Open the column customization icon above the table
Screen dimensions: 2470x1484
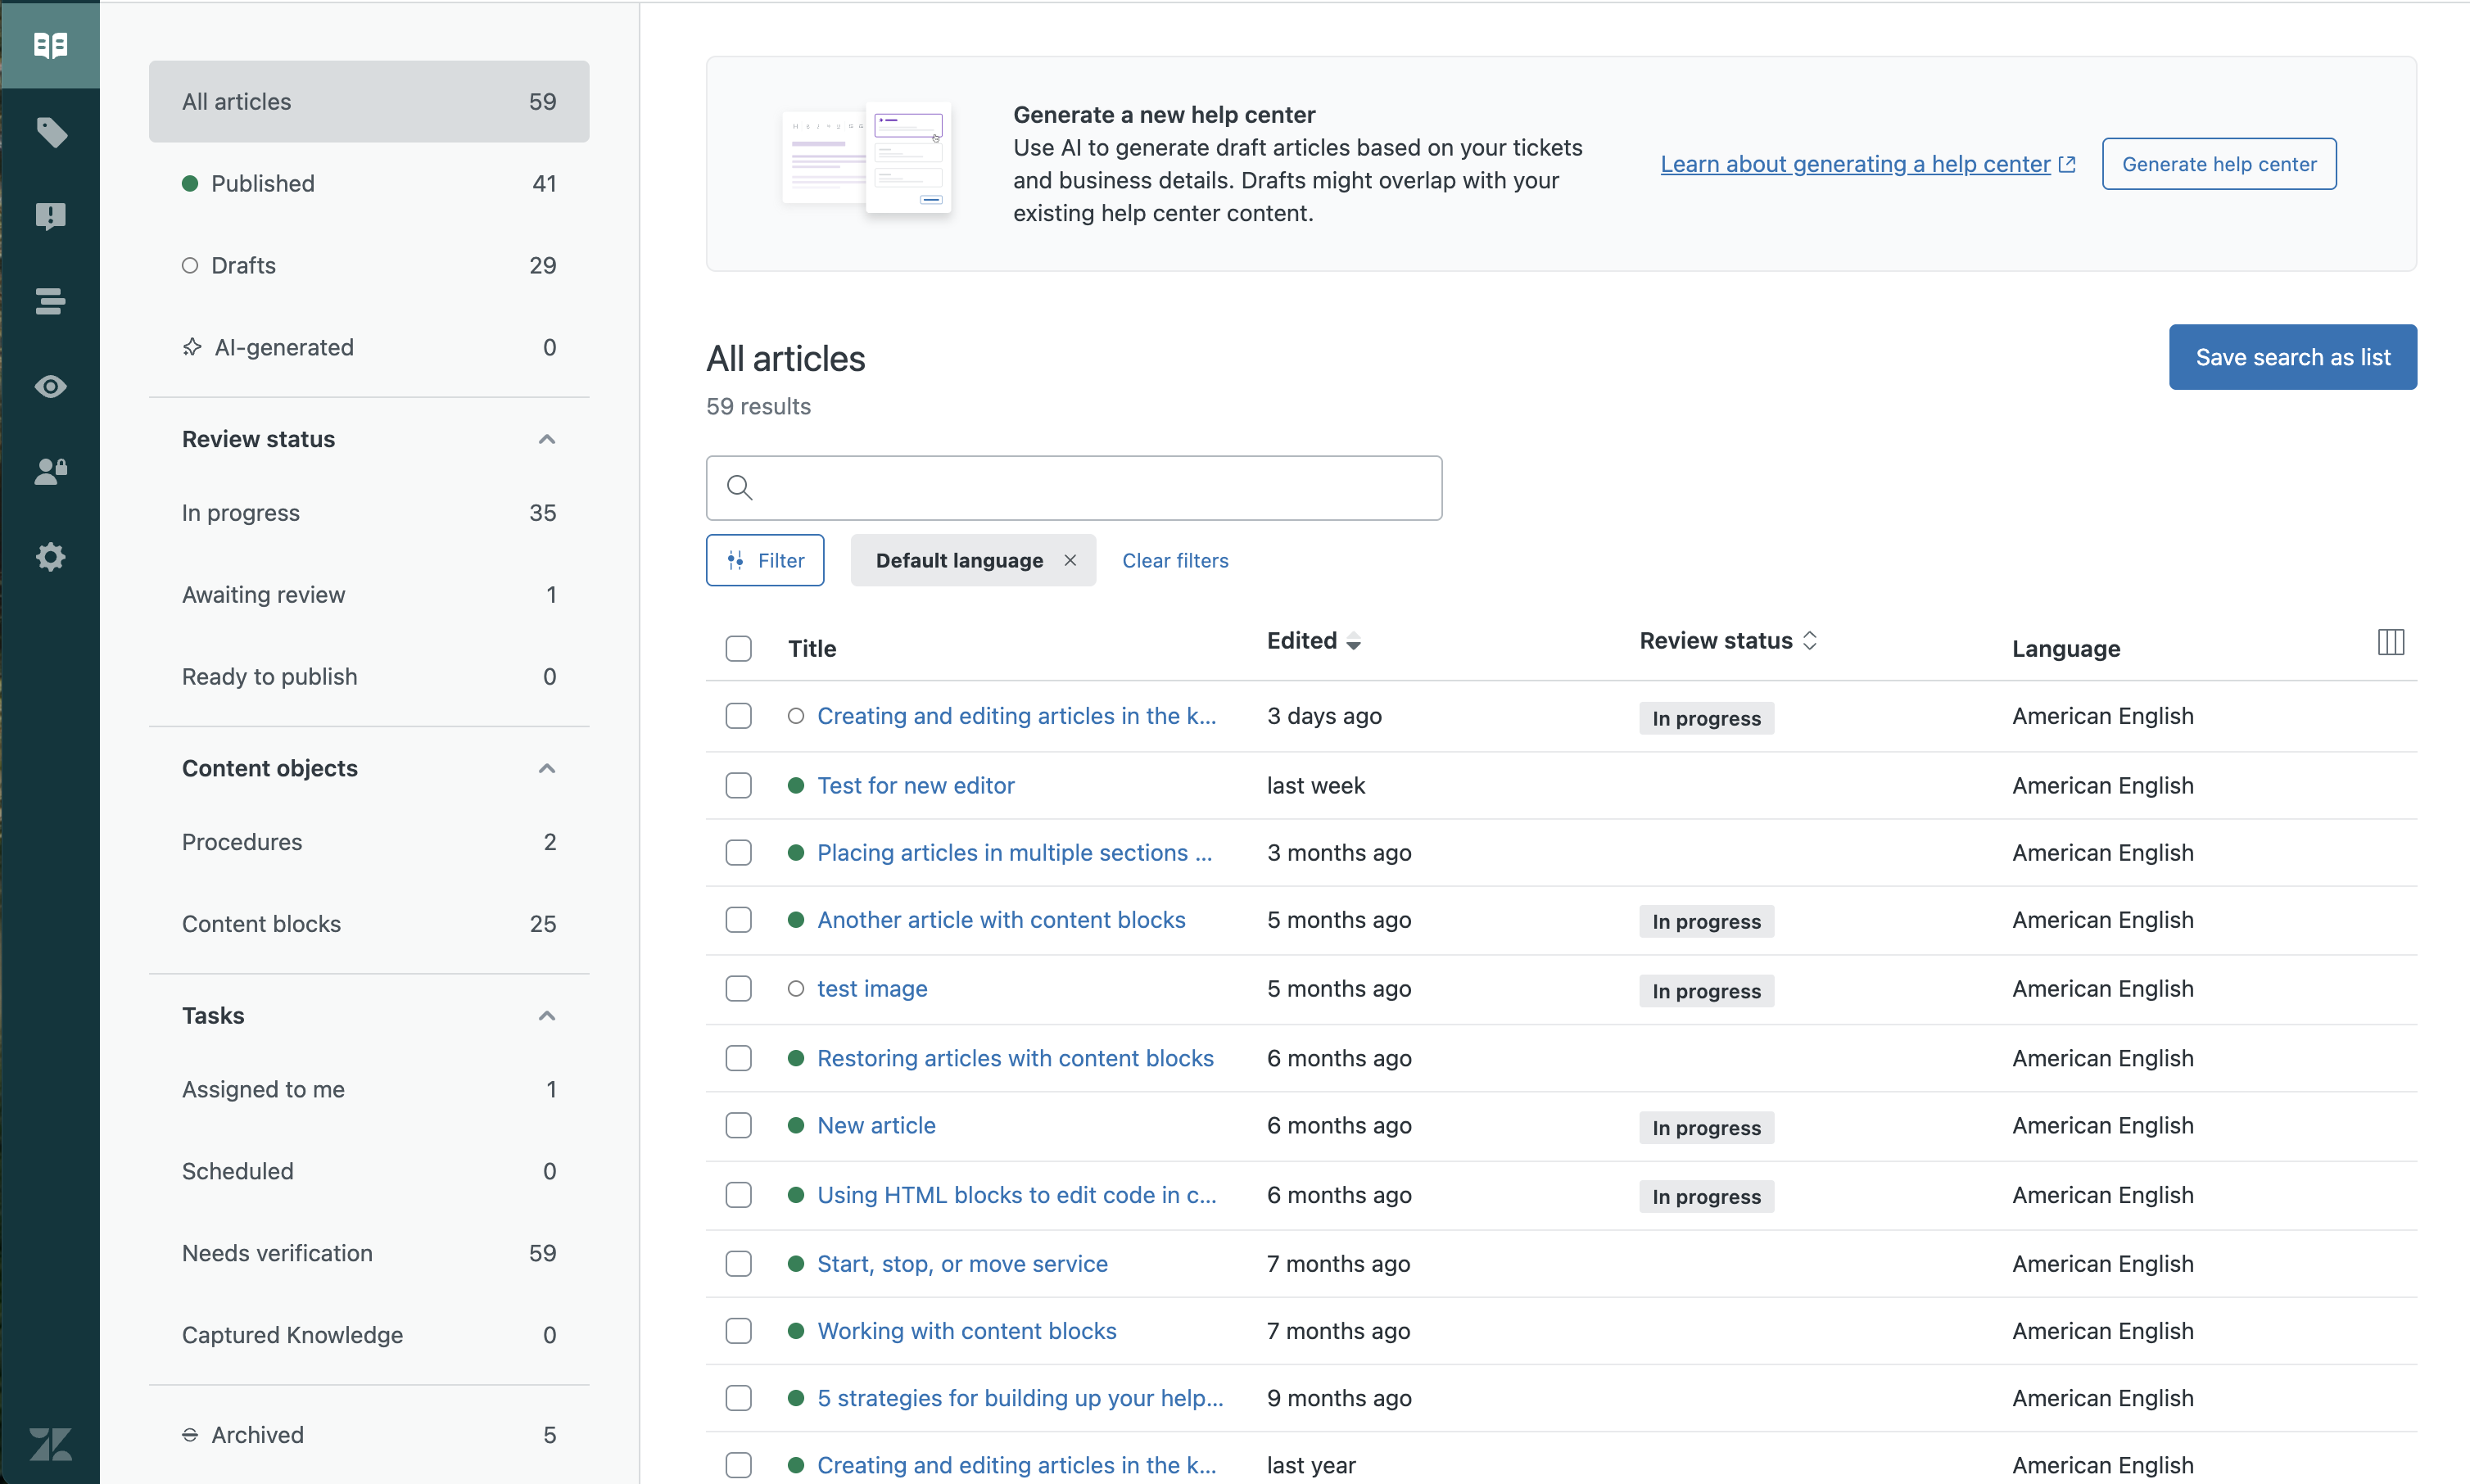[2391, 641]
